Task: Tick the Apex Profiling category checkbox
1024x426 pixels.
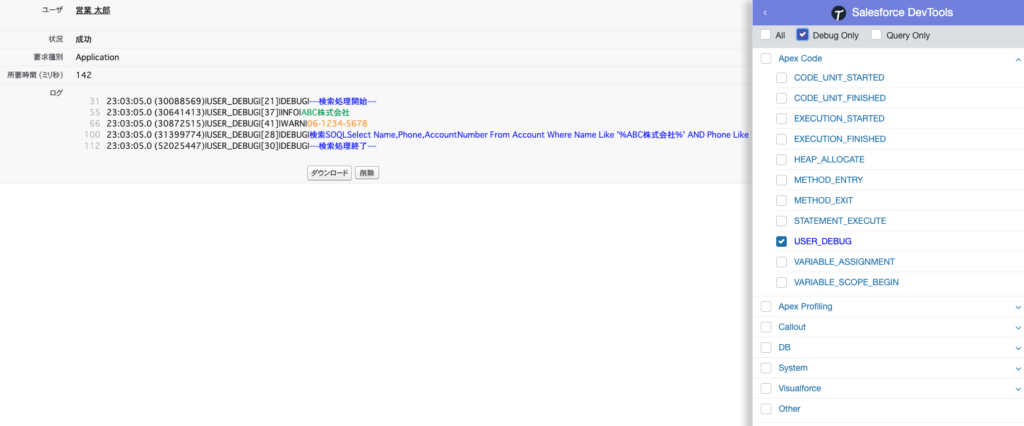Action: click(x=766, y=306)
